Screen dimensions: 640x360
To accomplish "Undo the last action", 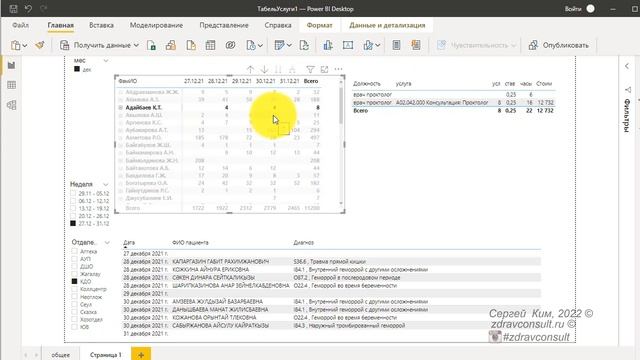I will [28, 9].
